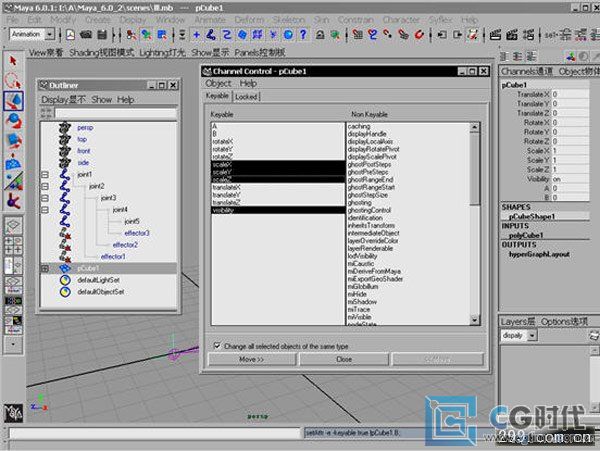The image size is (600, 451).
Task: Pick the Soft Modification tool
Action: pos(13,162)
